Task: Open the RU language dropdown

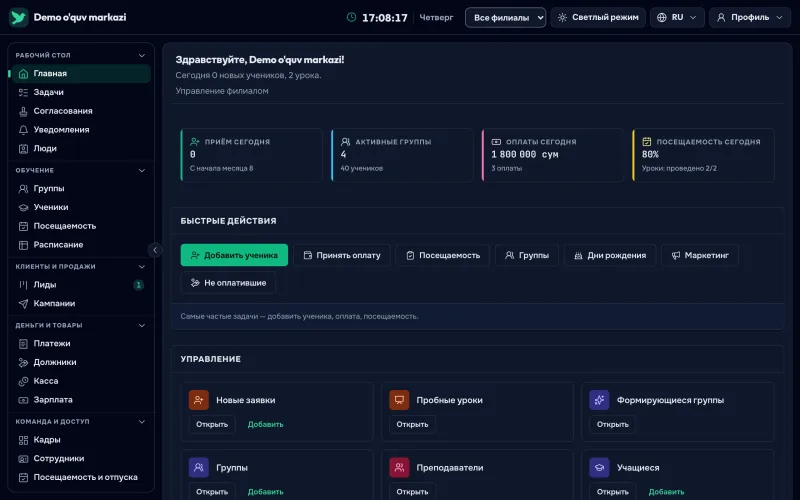Action: tap(677, 17)
